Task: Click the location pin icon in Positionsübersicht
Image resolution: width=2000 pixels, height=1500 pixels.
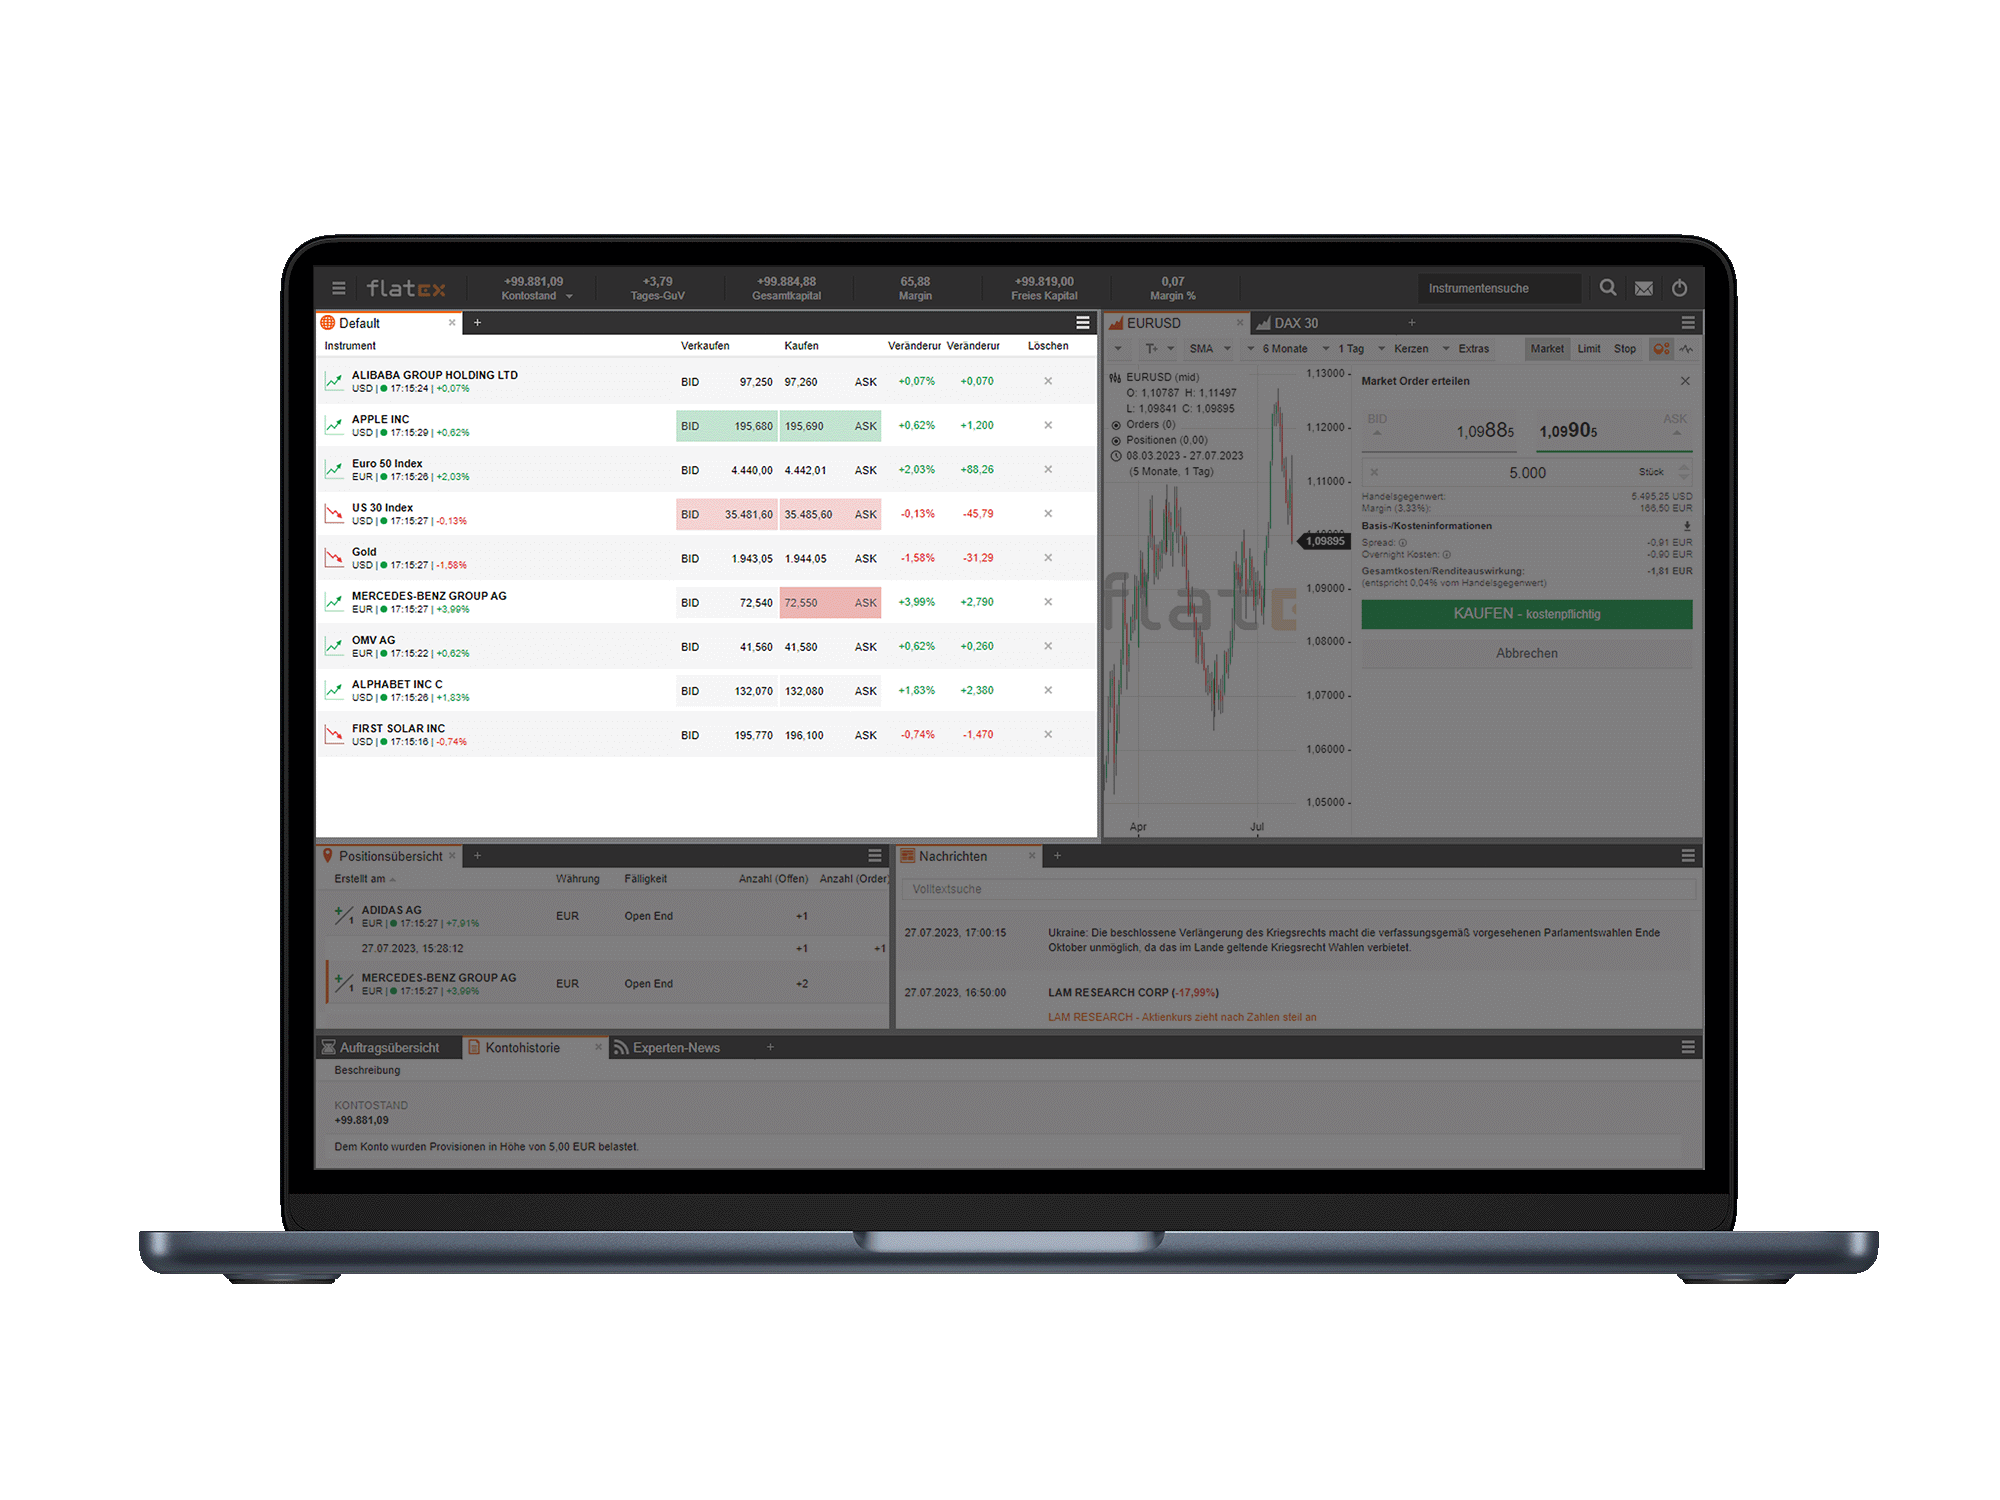Action: (x=326, y=859)
